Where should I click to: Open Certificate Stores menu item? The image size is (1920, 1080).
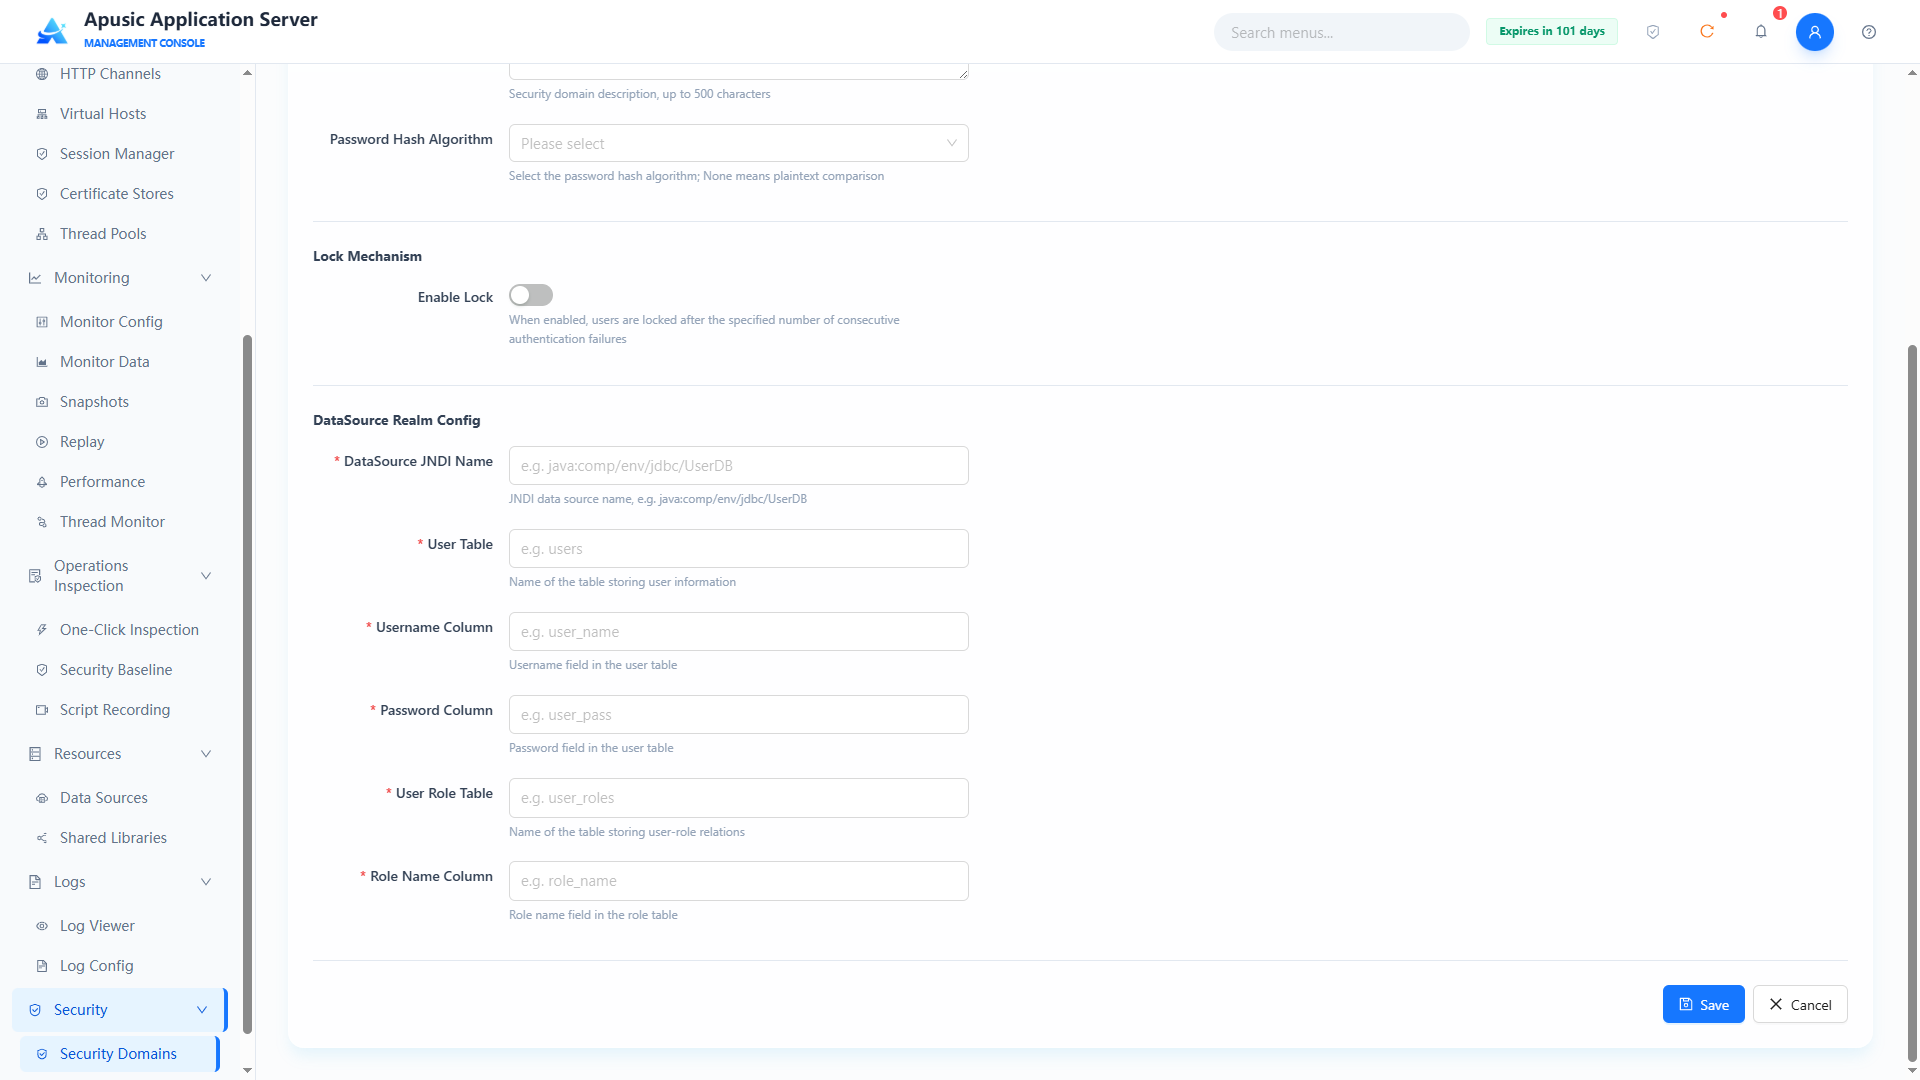coord(120,194)
